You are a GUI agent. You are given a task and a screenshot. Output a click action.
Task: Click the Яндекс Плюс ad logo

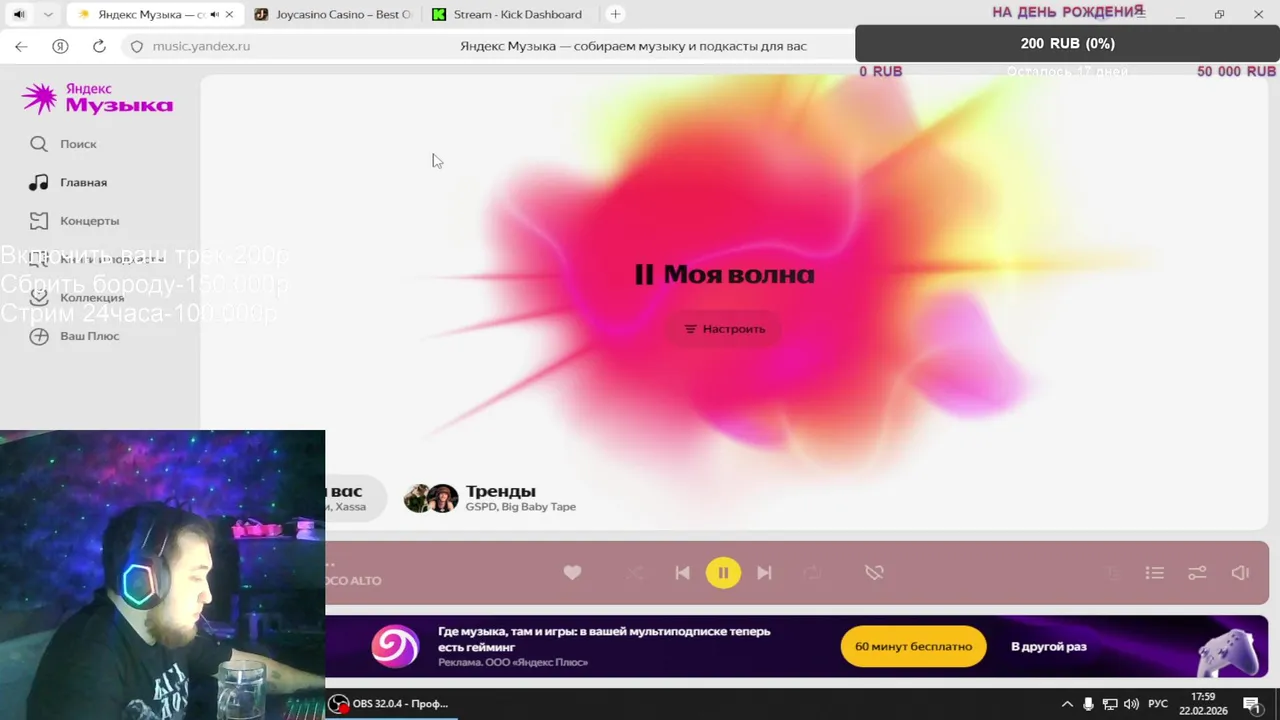point(395,647)
